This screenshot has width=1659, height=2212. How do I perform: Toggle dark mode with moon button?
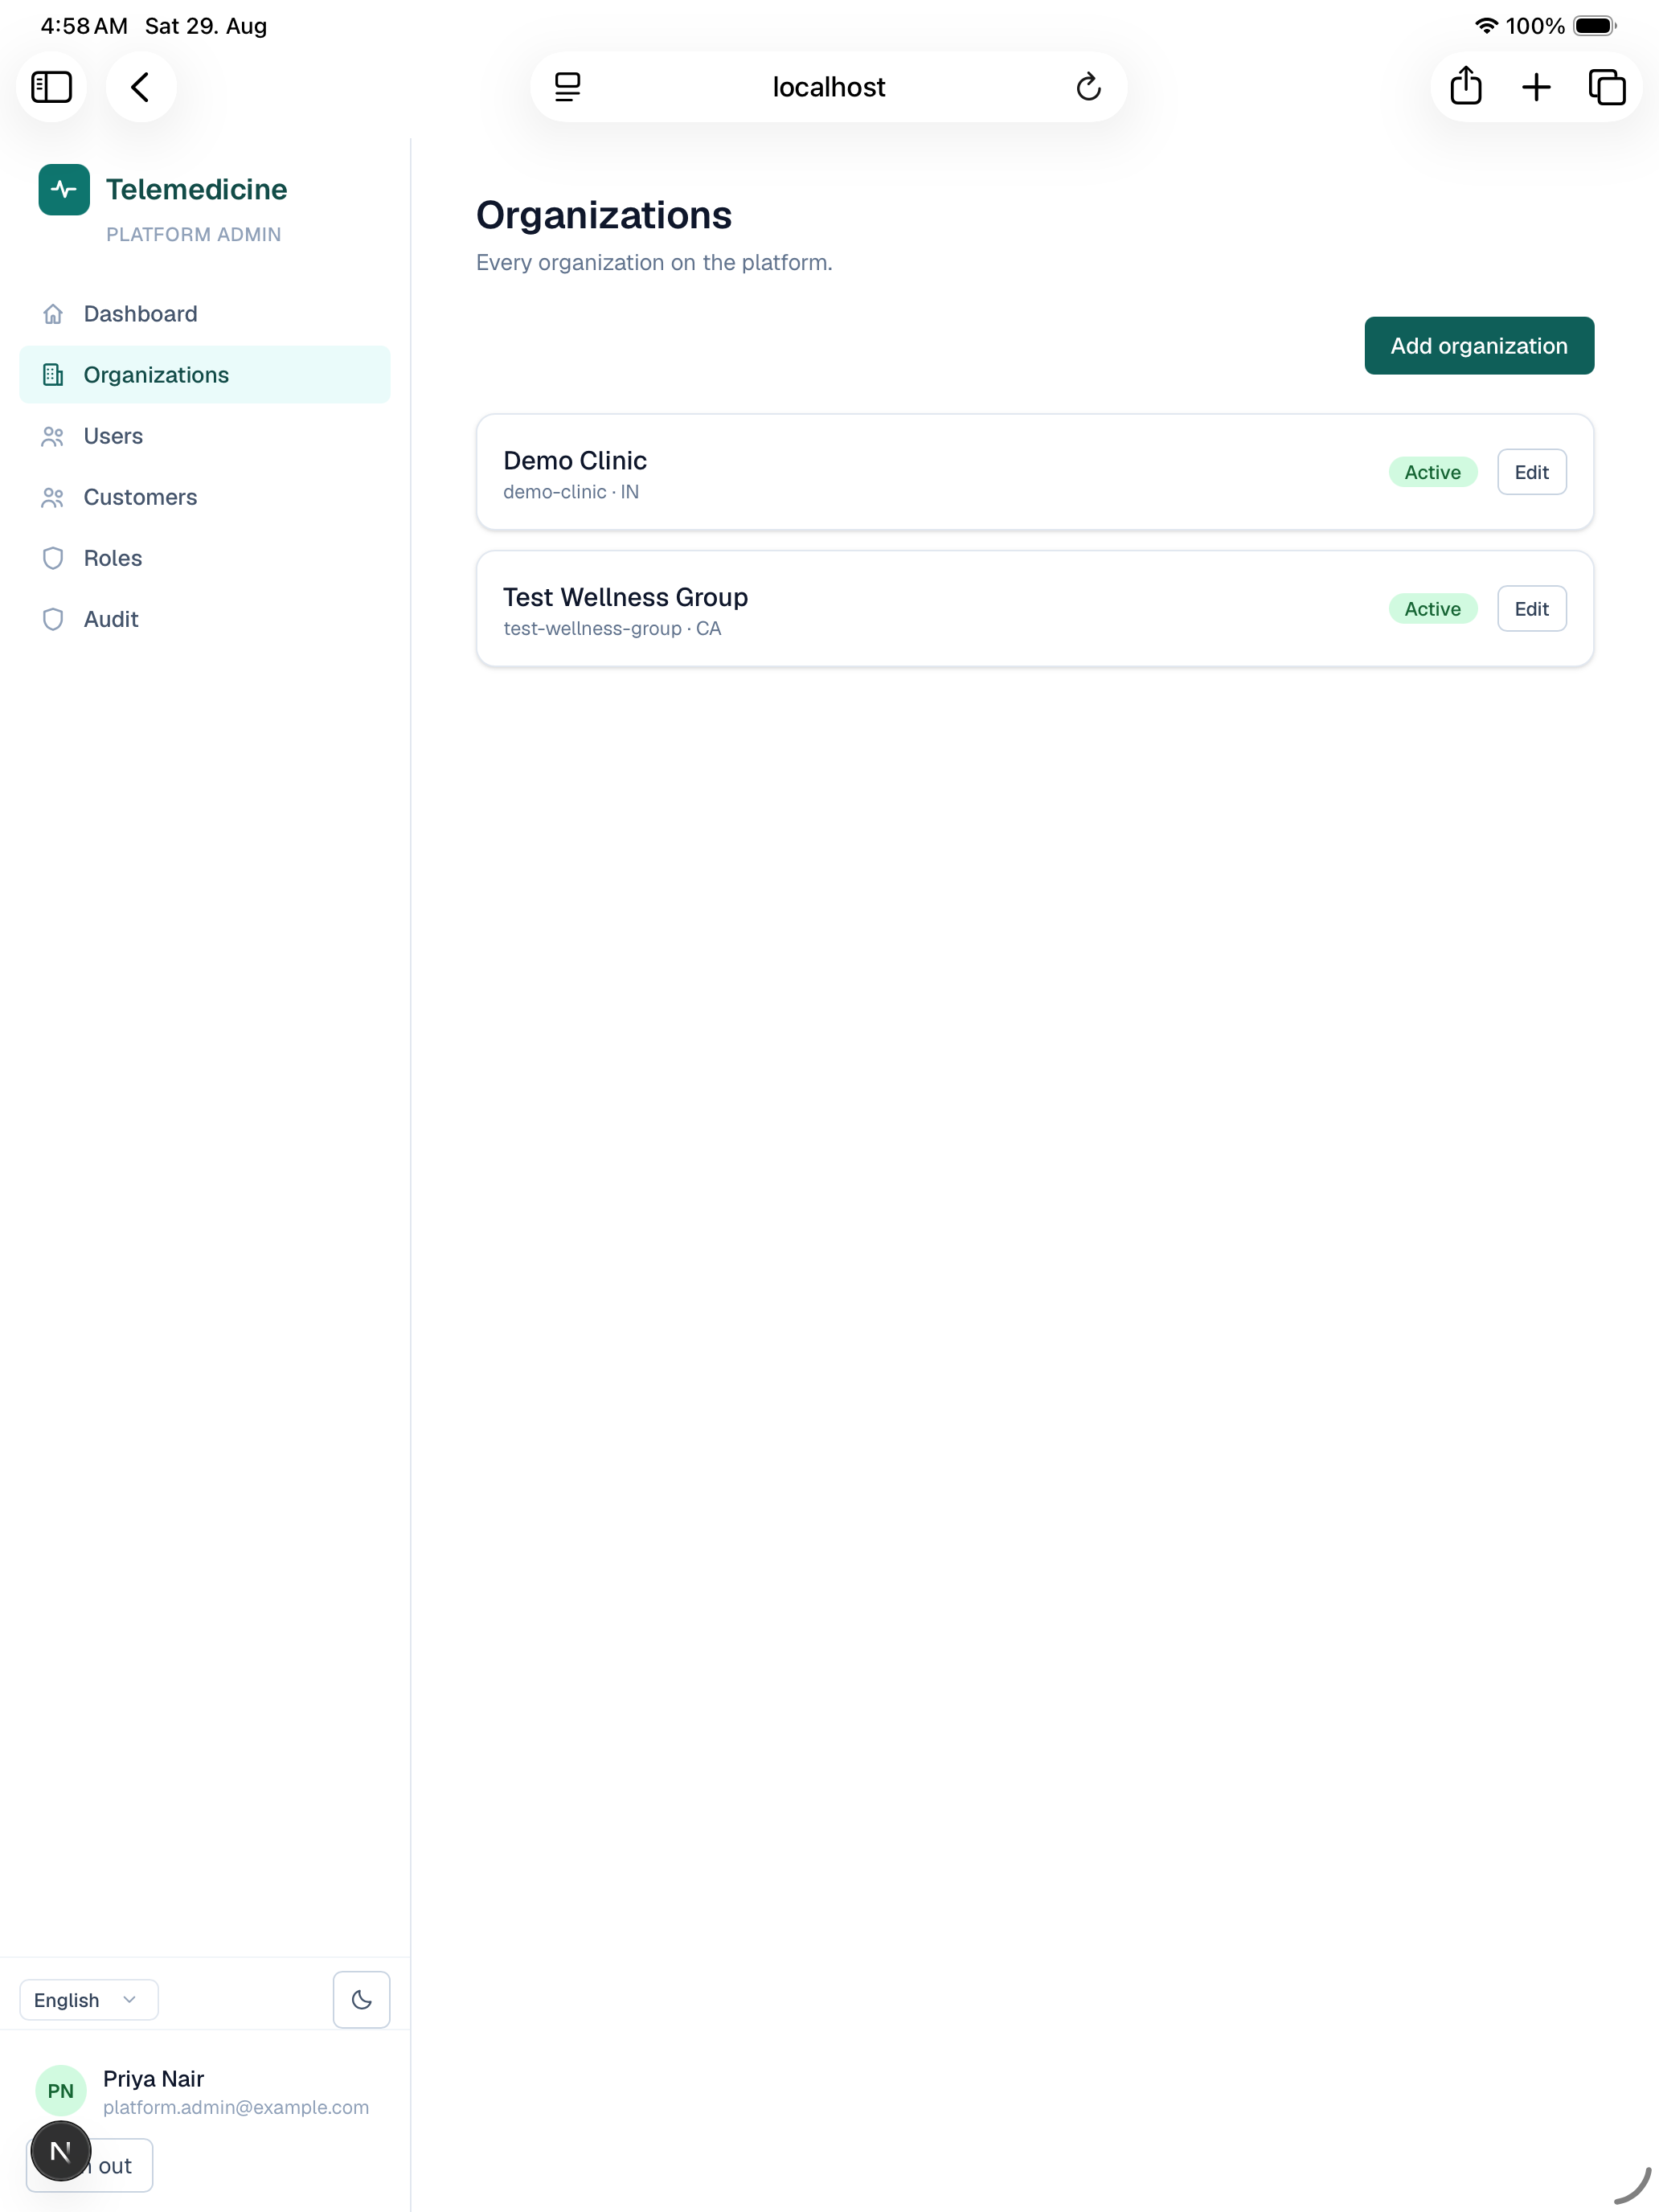coord(361,1999)
